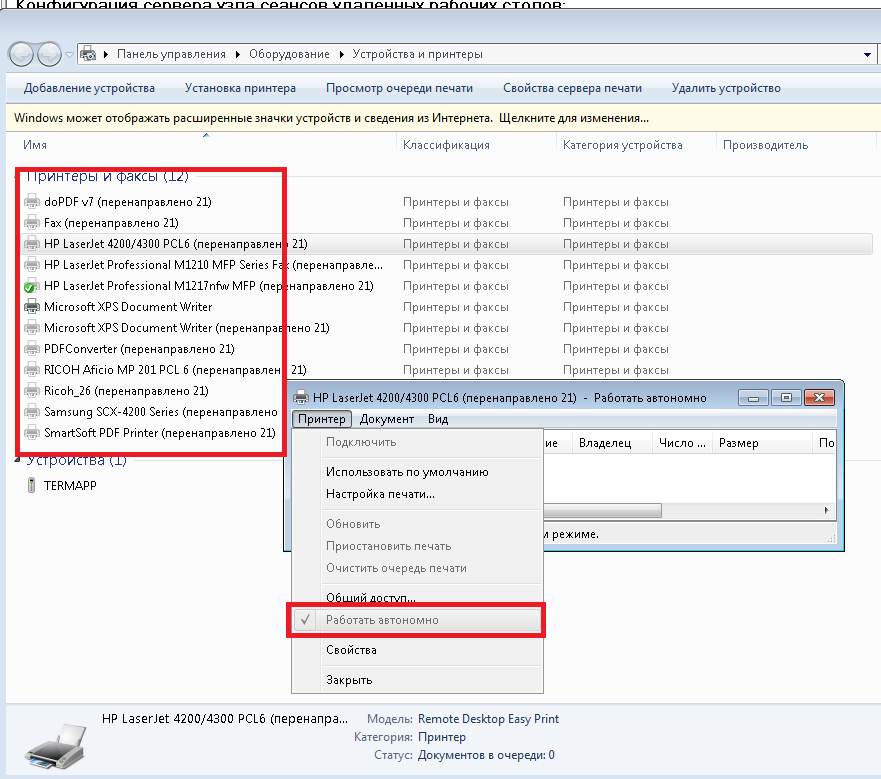Image resolution: width=881 pixels, height=779 pixels.
Task: Open the Вид menu
Action: click(x=438, y=419)
